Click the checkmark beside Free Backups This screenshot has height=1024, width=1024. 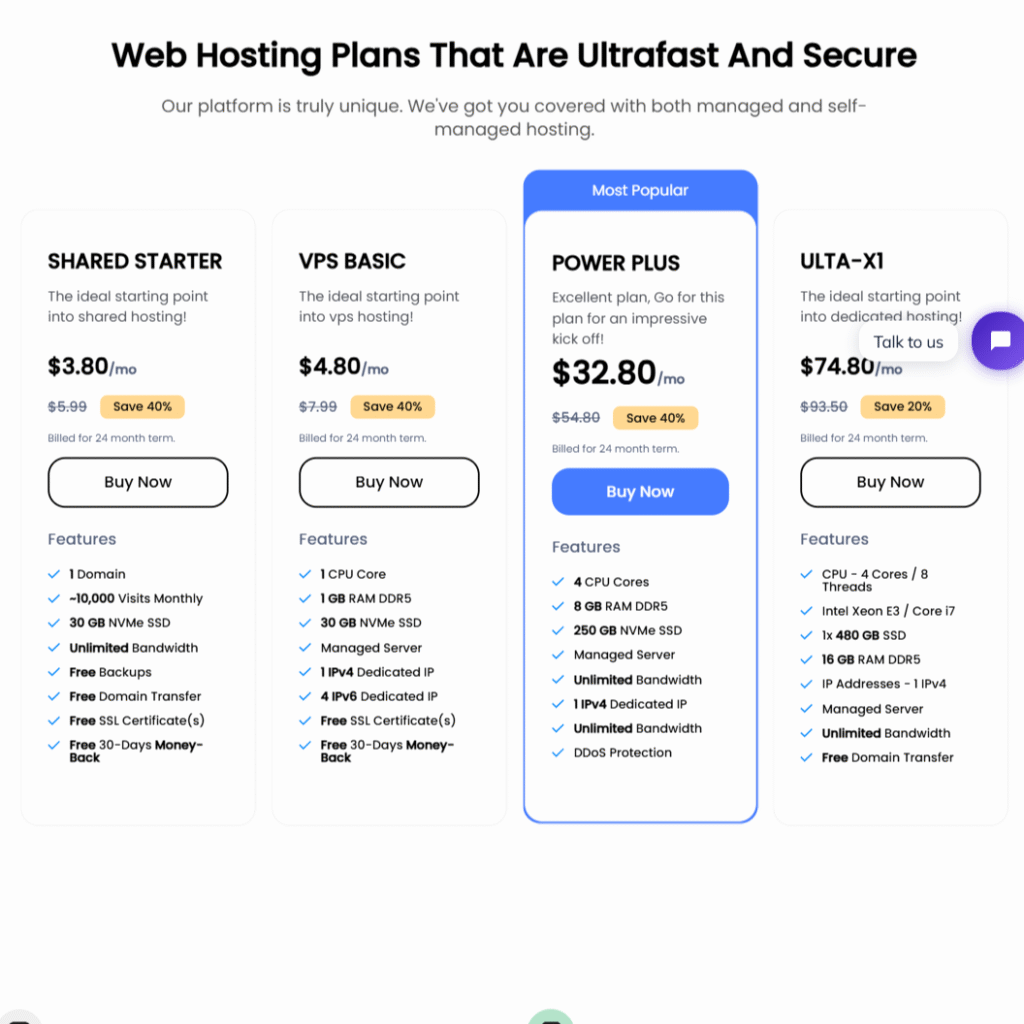pos(54,672)
